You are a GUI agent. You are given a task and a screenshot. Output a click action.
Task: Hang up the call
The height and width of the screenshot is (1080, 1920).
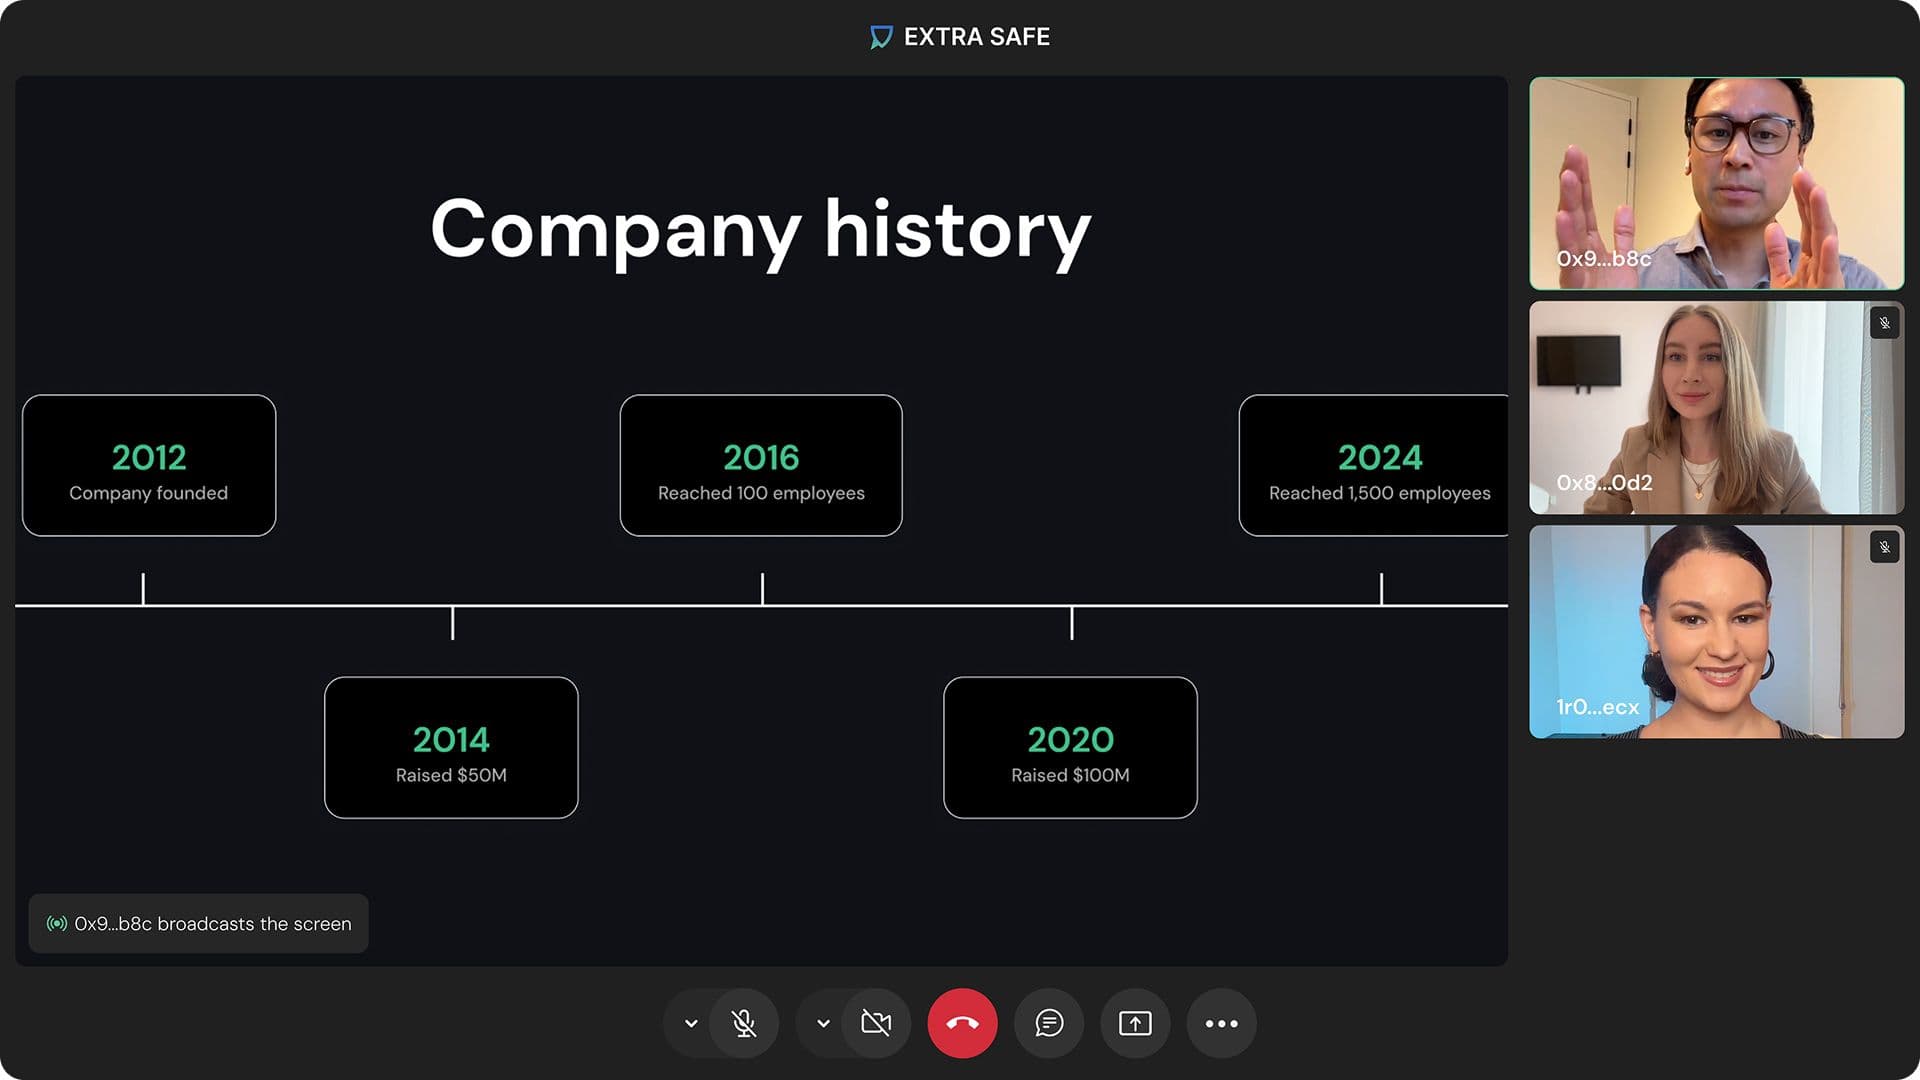tap(962, 1023)
